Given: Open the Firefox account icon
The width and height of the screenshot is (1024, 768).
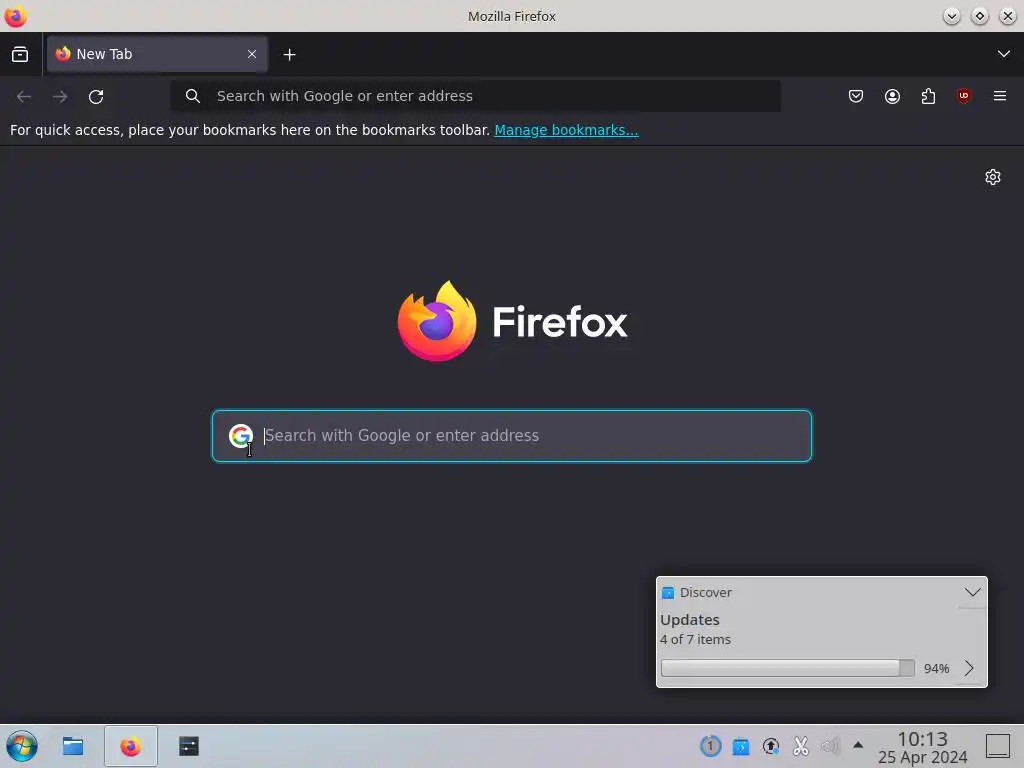Looking at the screenshot, I should [x=892, y=97].
